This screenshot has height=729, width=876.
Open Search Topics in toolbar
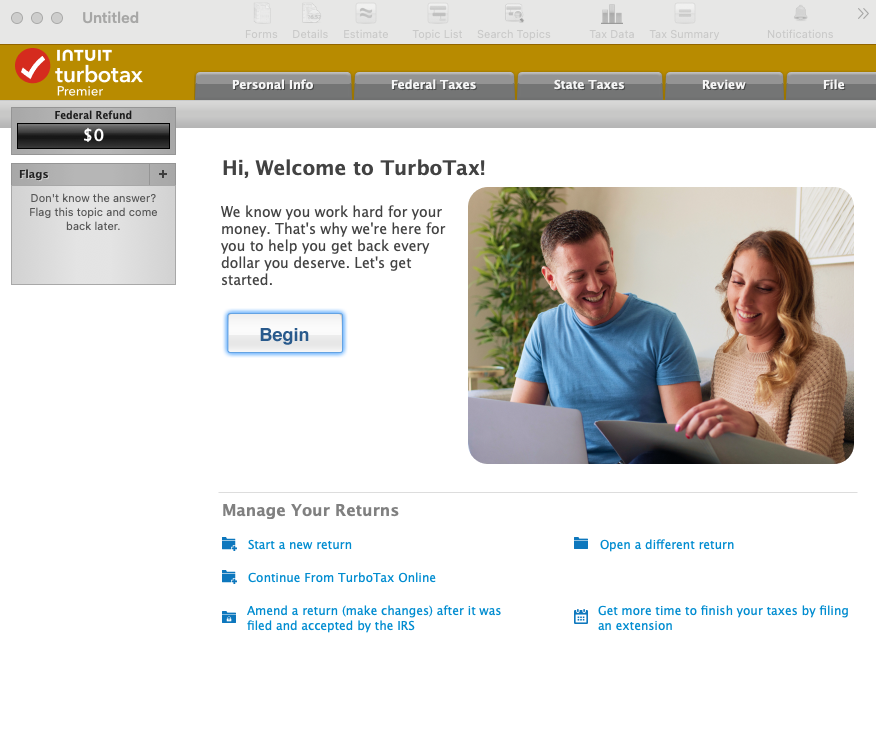(x=513, y=22)
